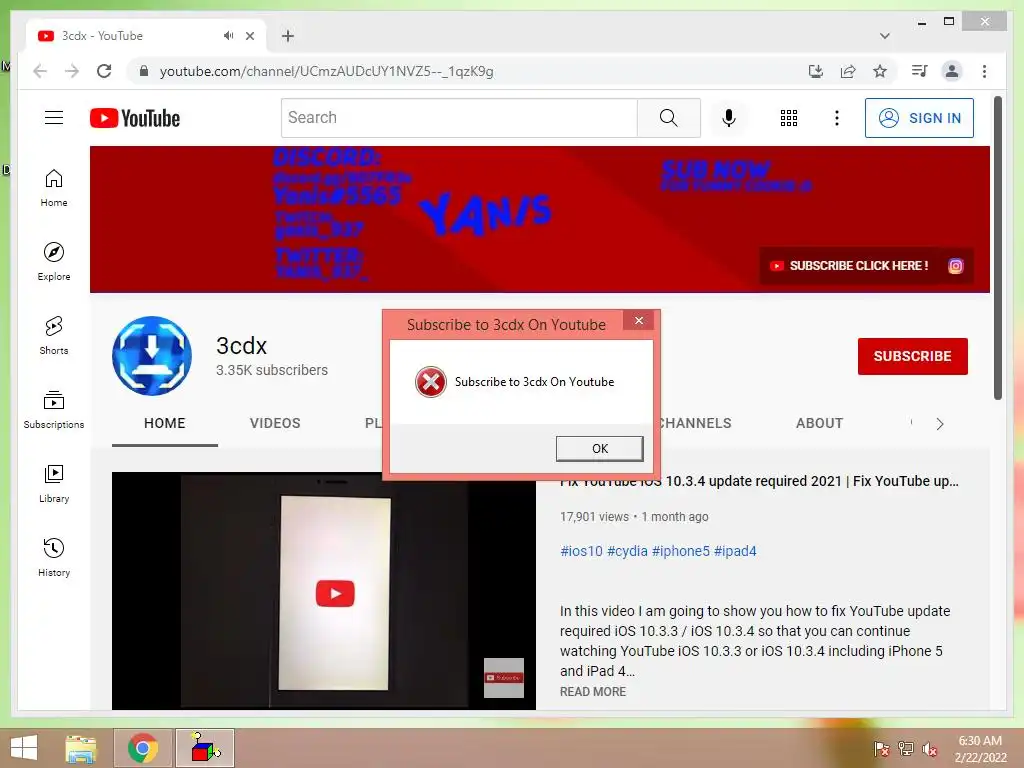Click the 3cdx channel avatar
The width and height of the screenshot is (1024, 768).
point(152,356)
